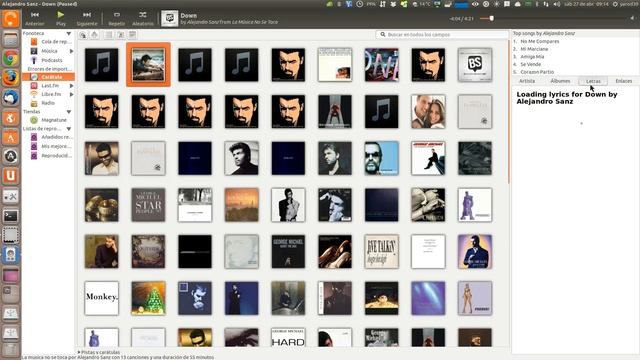Collapse the Fonoteca section arrow
Image resolution: width=640 pixels, height=360 pixels.
[69, 33]
